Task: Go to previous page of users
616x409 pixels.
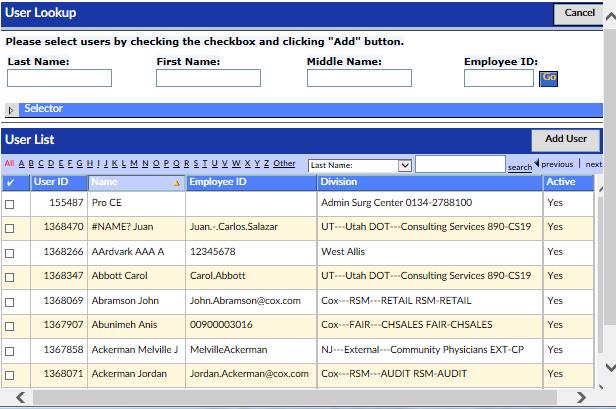Action: (x=556, y=164)
